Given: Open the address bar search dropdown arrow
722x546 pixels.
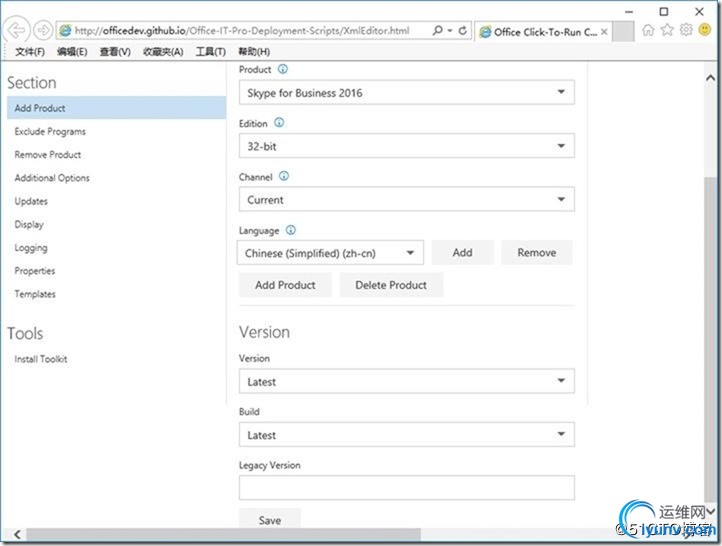Looking at the screenshot, I should tap(450, 31).
